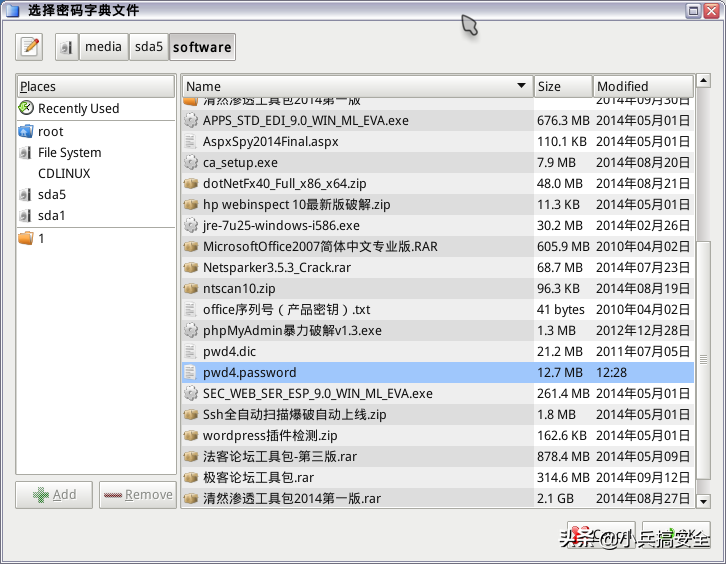This screenshot has width=726, height=564.
Task: Click the Add bookmark button
Action: [x=54, y=495]
